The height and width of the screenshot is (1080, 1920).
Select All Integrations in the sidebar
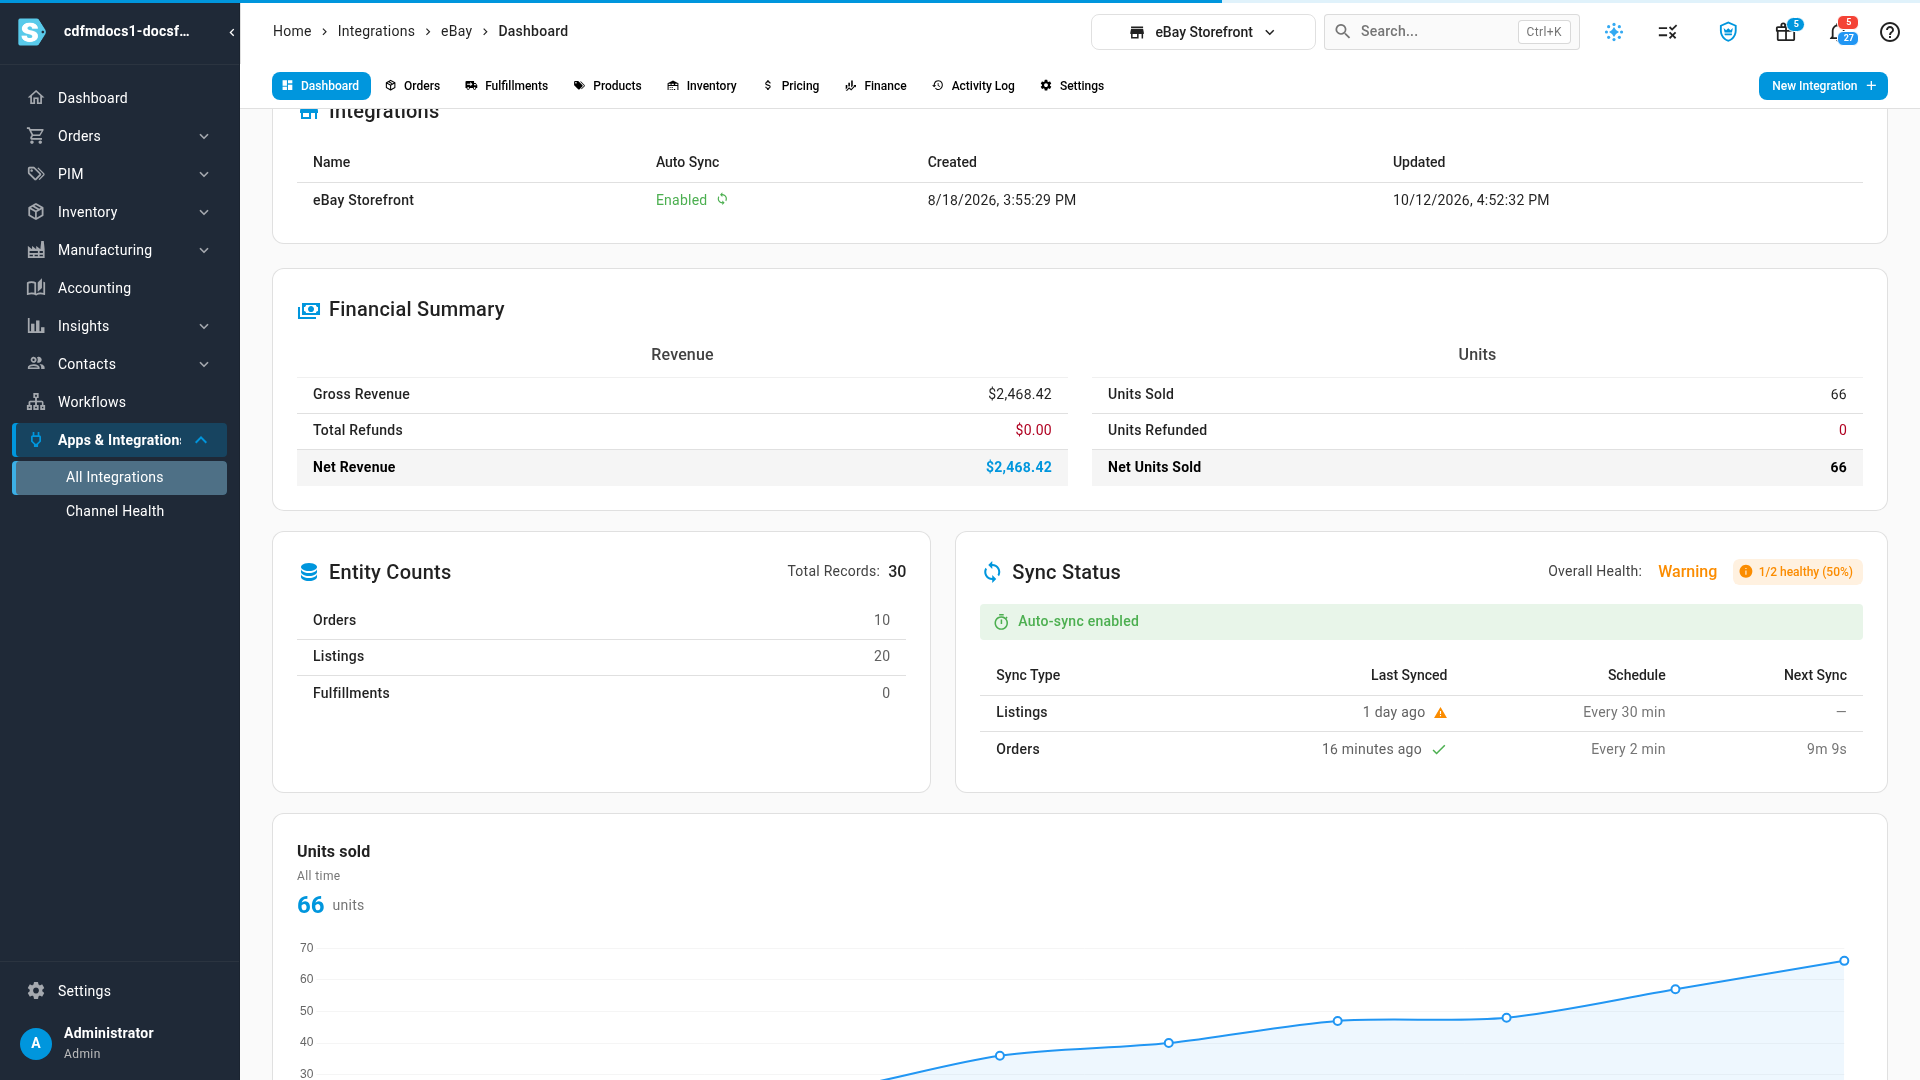[120, 478]
